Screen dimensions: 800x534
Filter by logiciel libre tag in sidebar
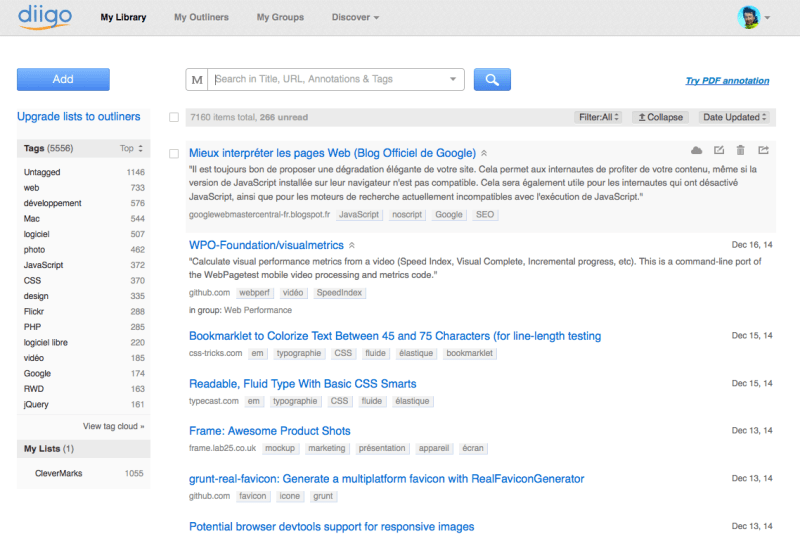coord(45,343)
